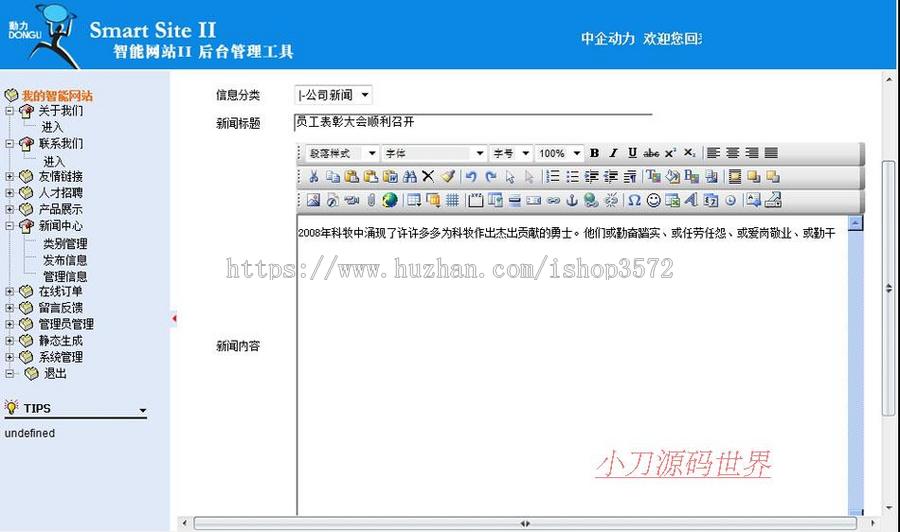Viewport: 900px width, 532px height.
Task: Click the binoculars find icon
Action: [x=409, y=177]
